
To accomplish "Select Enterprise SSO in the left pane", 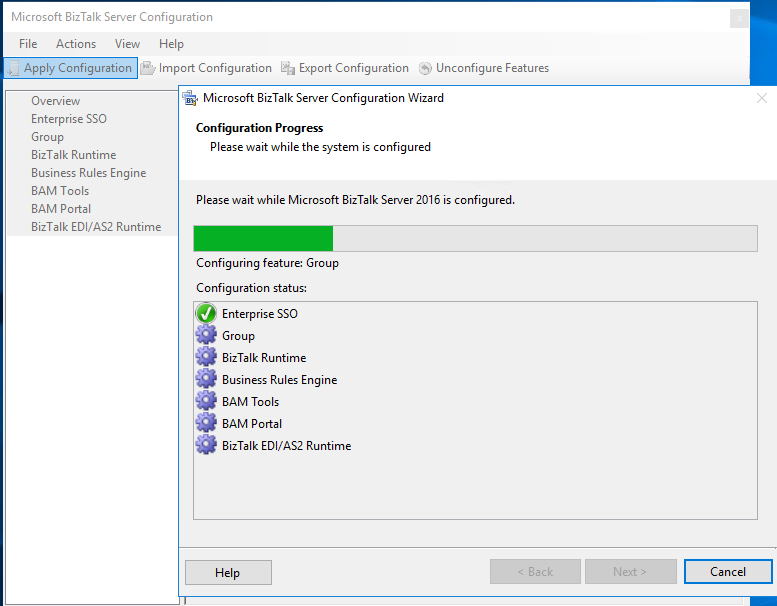I will [69, 119].
